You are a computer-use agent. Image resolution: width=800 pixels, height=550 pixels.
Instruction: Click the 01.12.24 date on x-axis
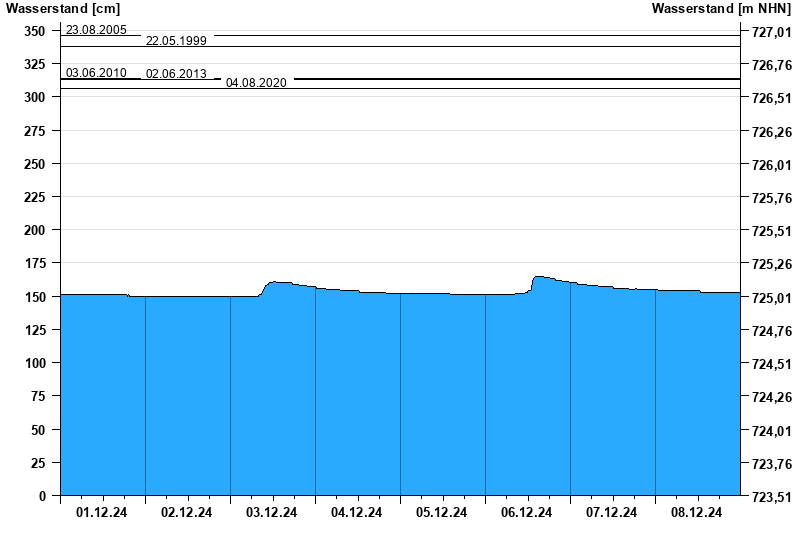(102, 513)
